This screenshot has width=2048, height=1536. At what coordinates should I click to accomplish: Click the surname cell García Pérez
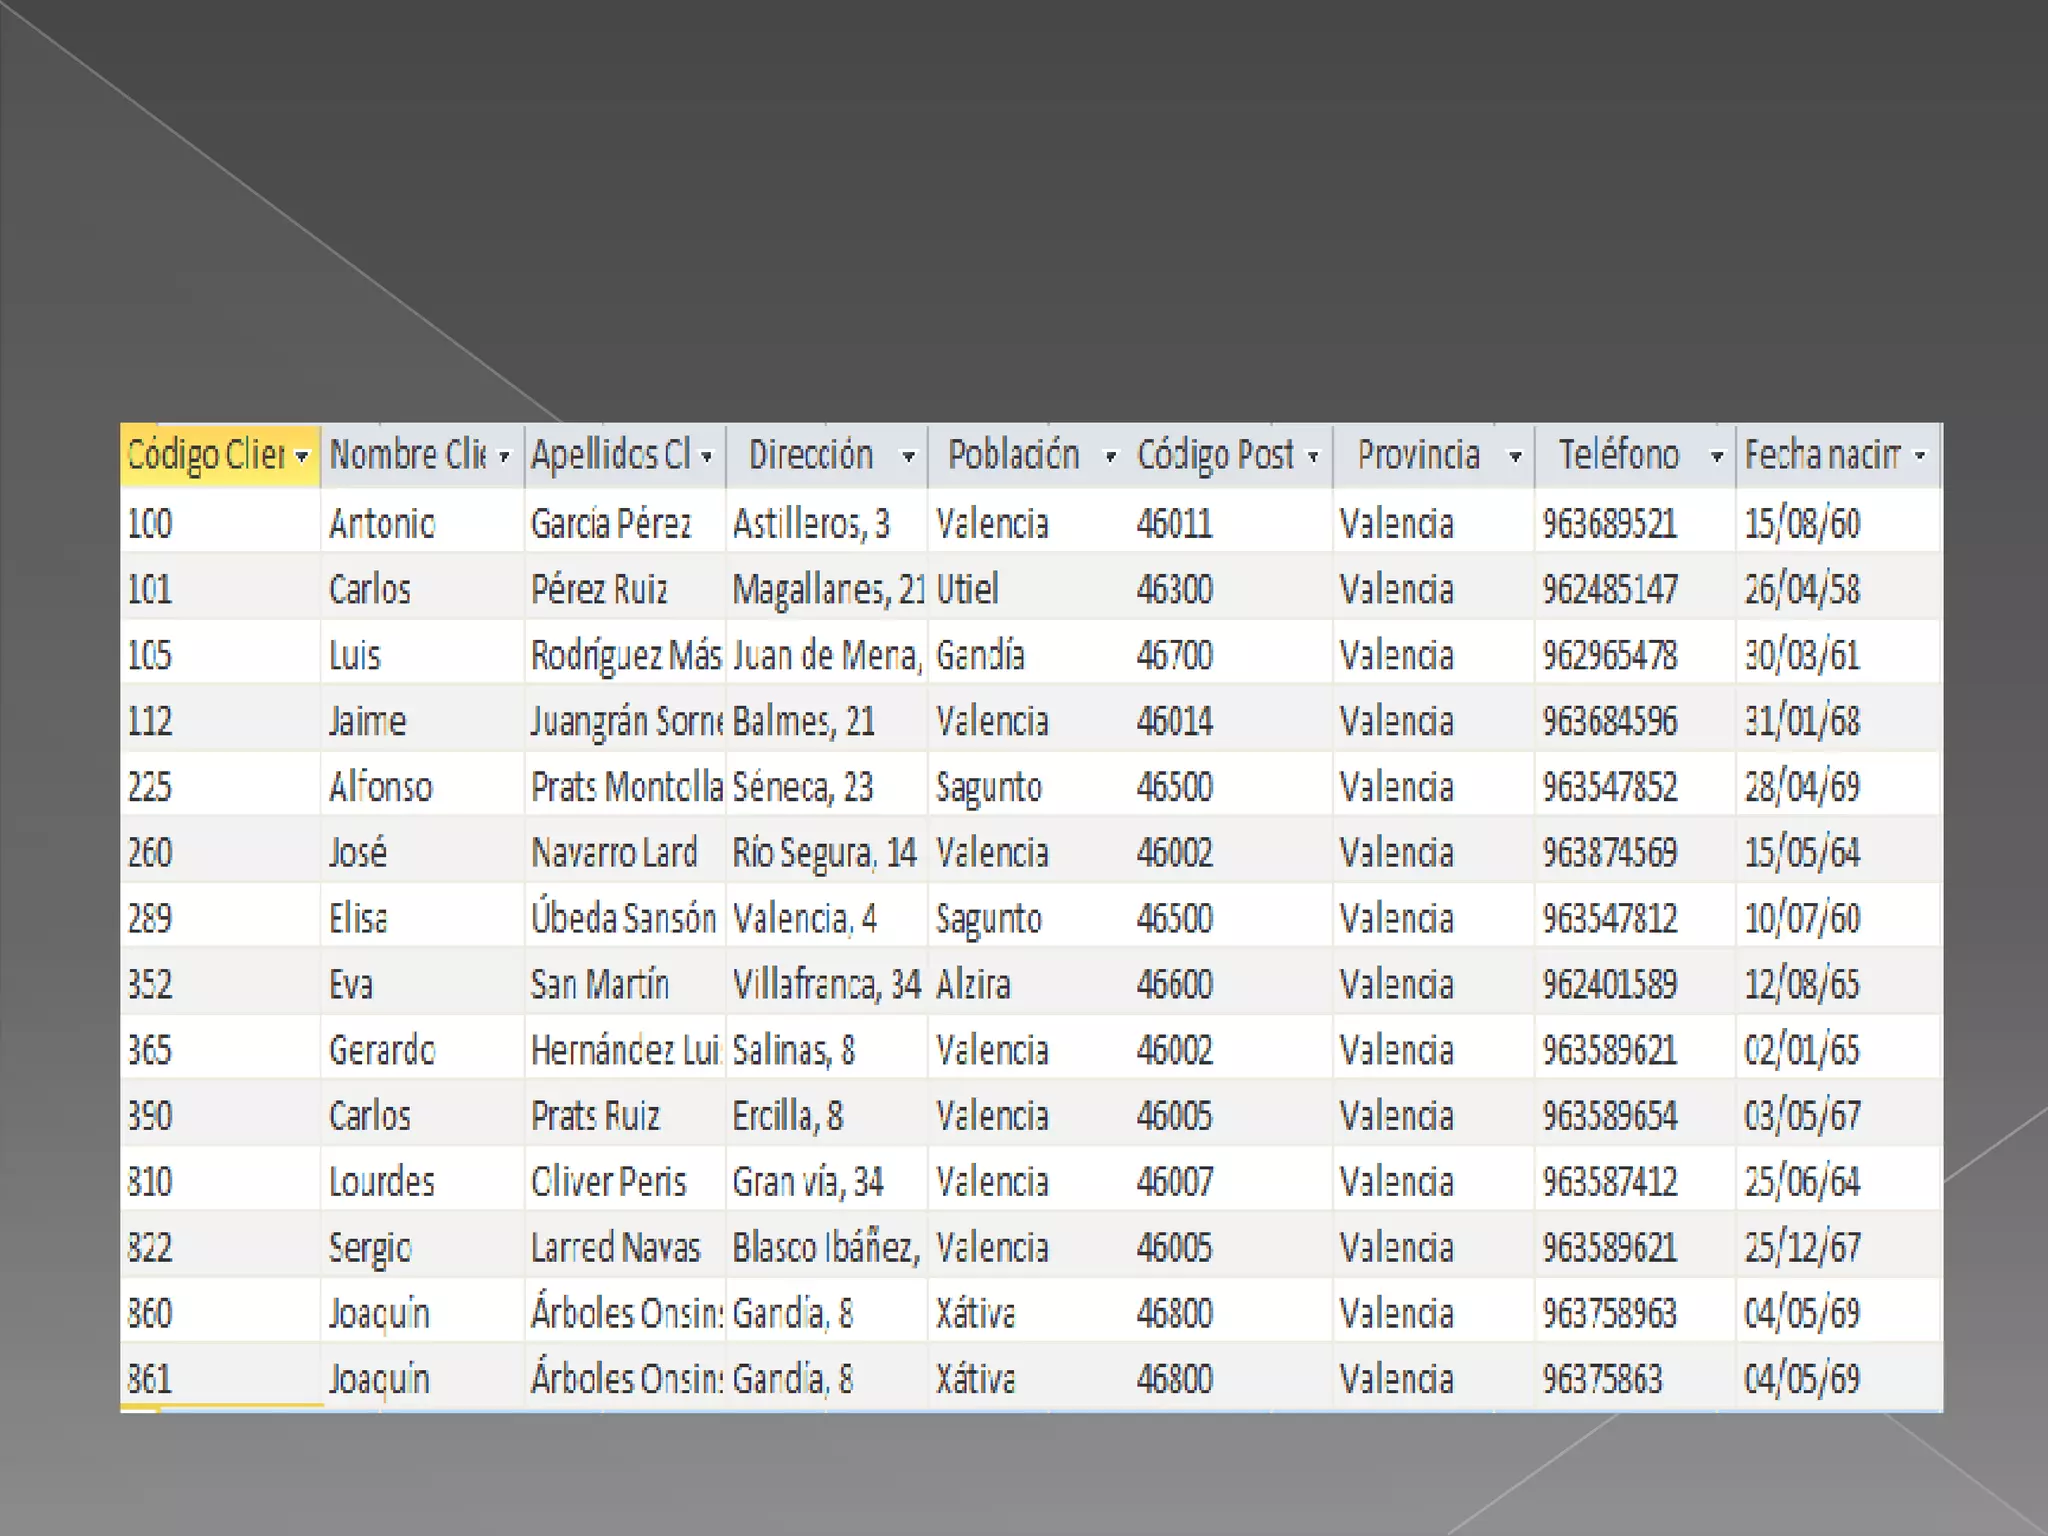tap(625, 523)
